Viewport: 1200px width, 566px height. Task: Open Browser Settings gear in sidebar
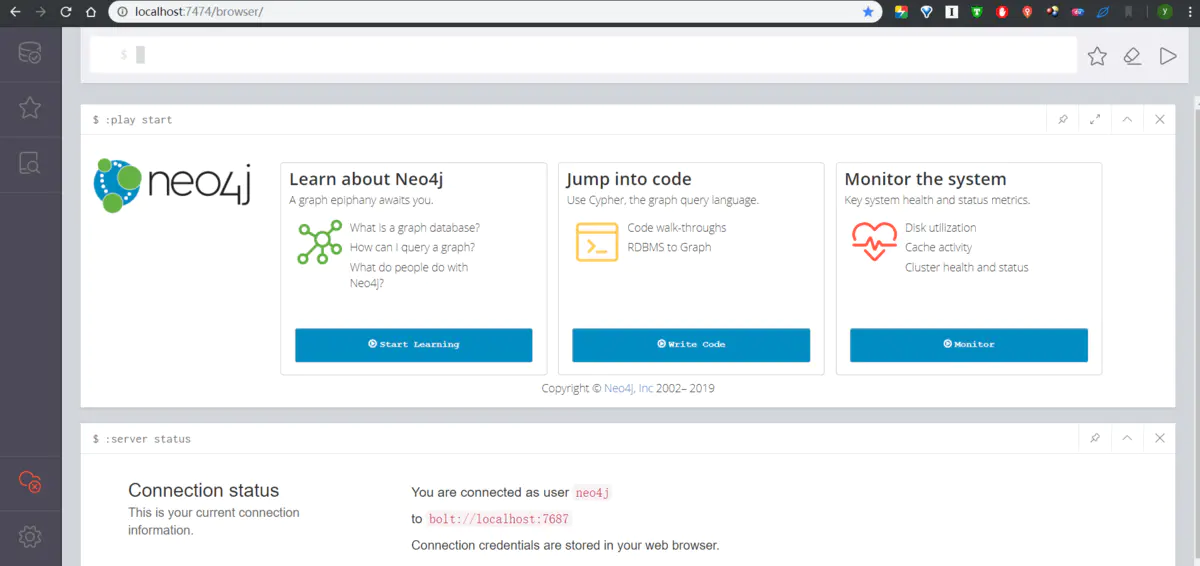tap(30, 537)
